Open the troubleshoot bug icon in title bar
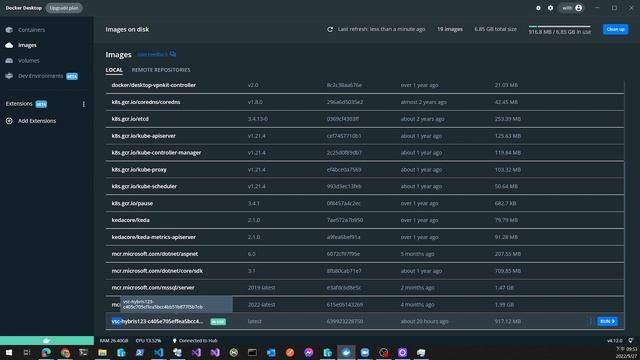The width and height of the screenshot is (640, 360). [538, 8]
